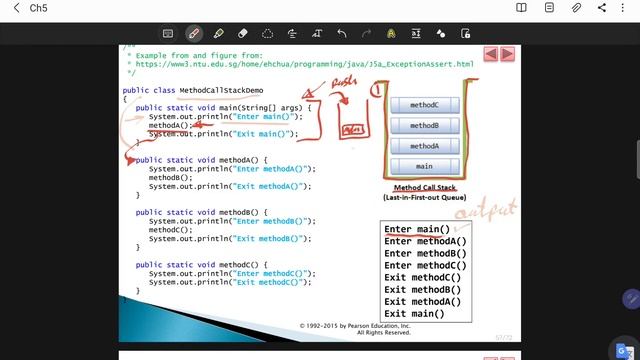The image size is (640, 360).
Task: Undo the last stroke
Action: pyautogui.click(x=342, y=33)
